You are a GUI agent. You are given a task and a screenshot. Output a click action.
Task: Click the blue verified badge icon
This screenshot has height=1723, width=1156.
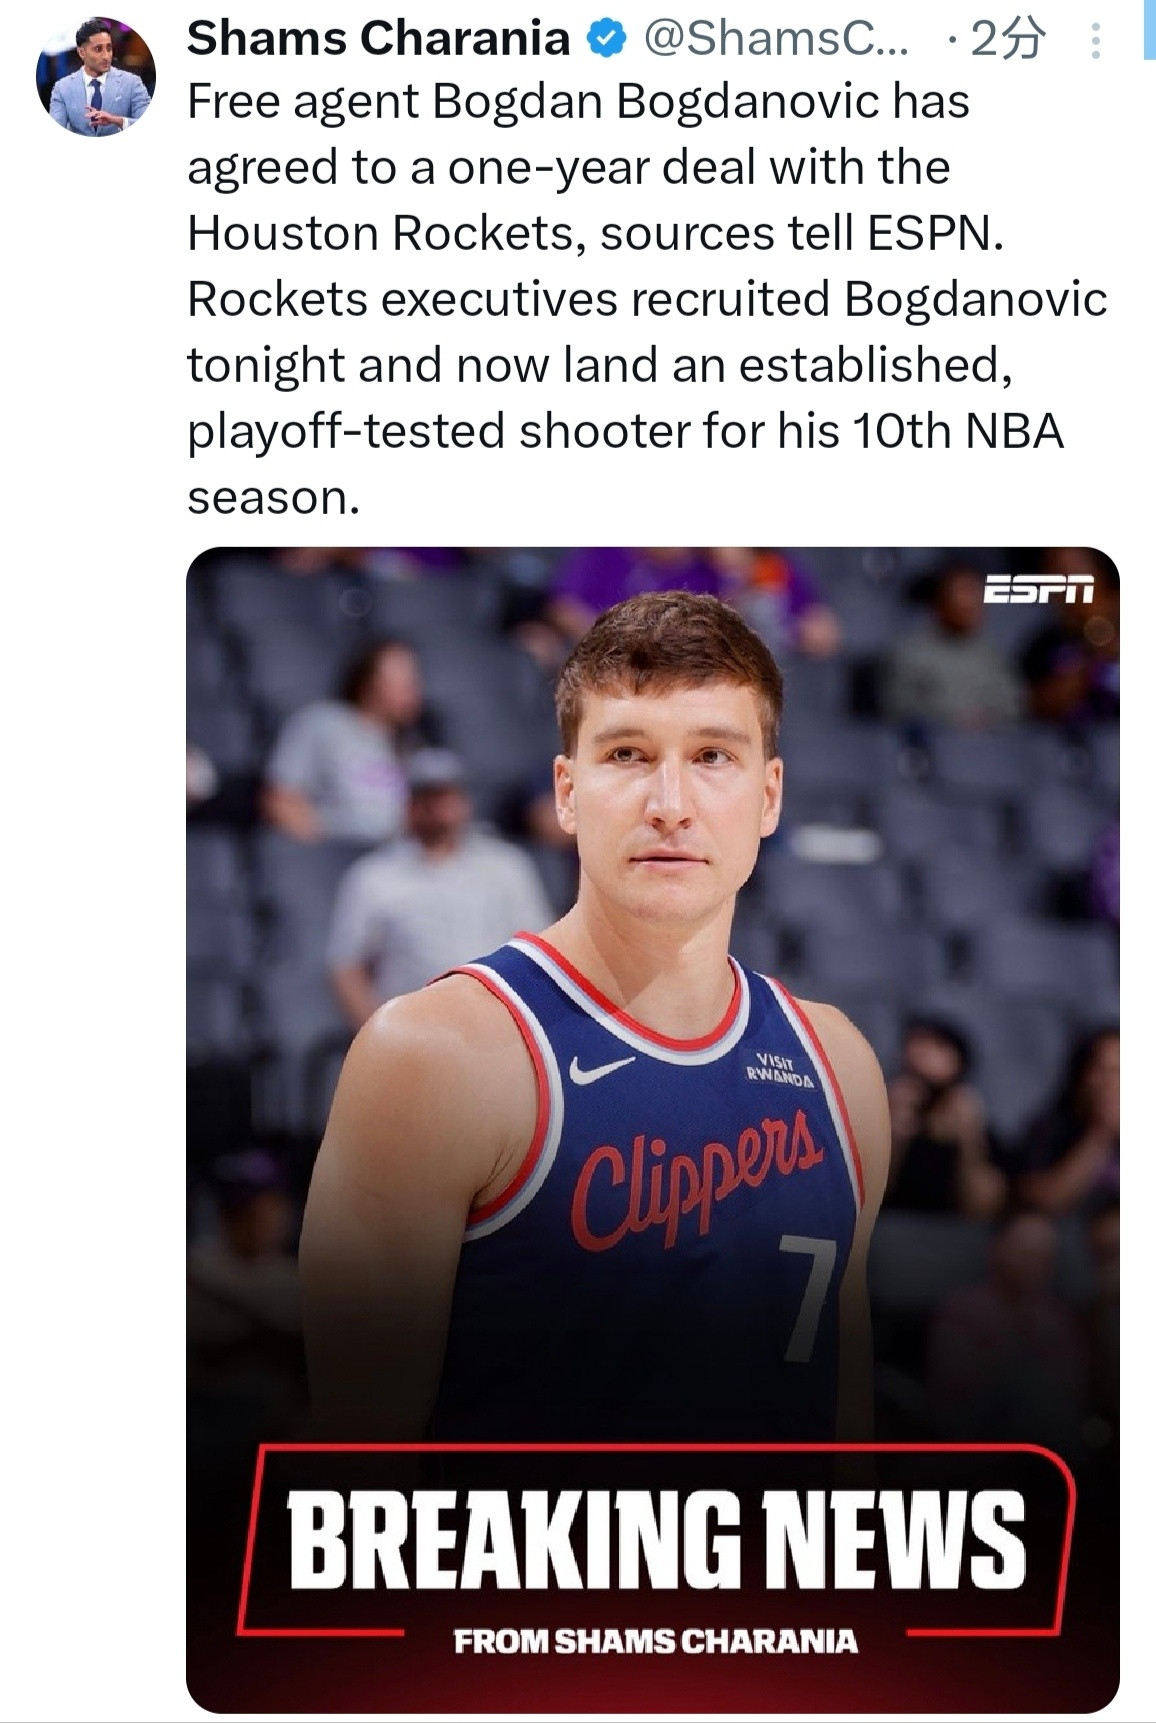point(606,39)
